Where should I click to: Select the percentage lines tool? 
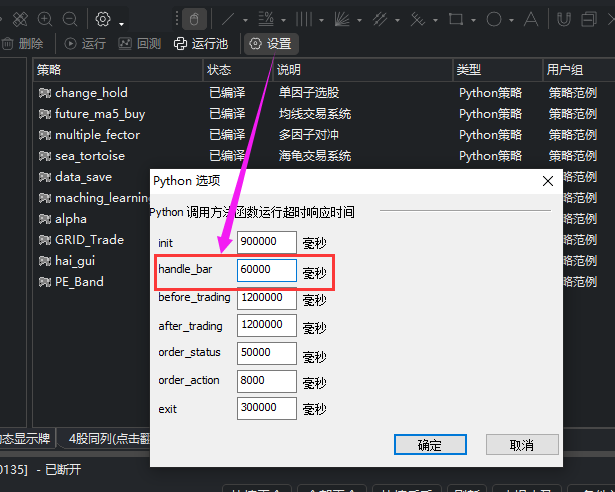click(x=266, y=19)
